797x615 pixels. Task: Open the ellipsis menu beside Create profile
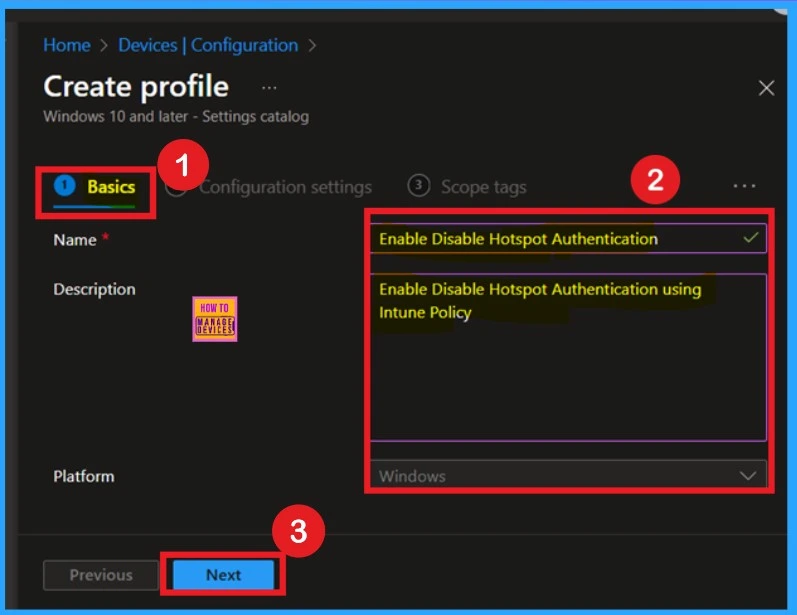269,88
